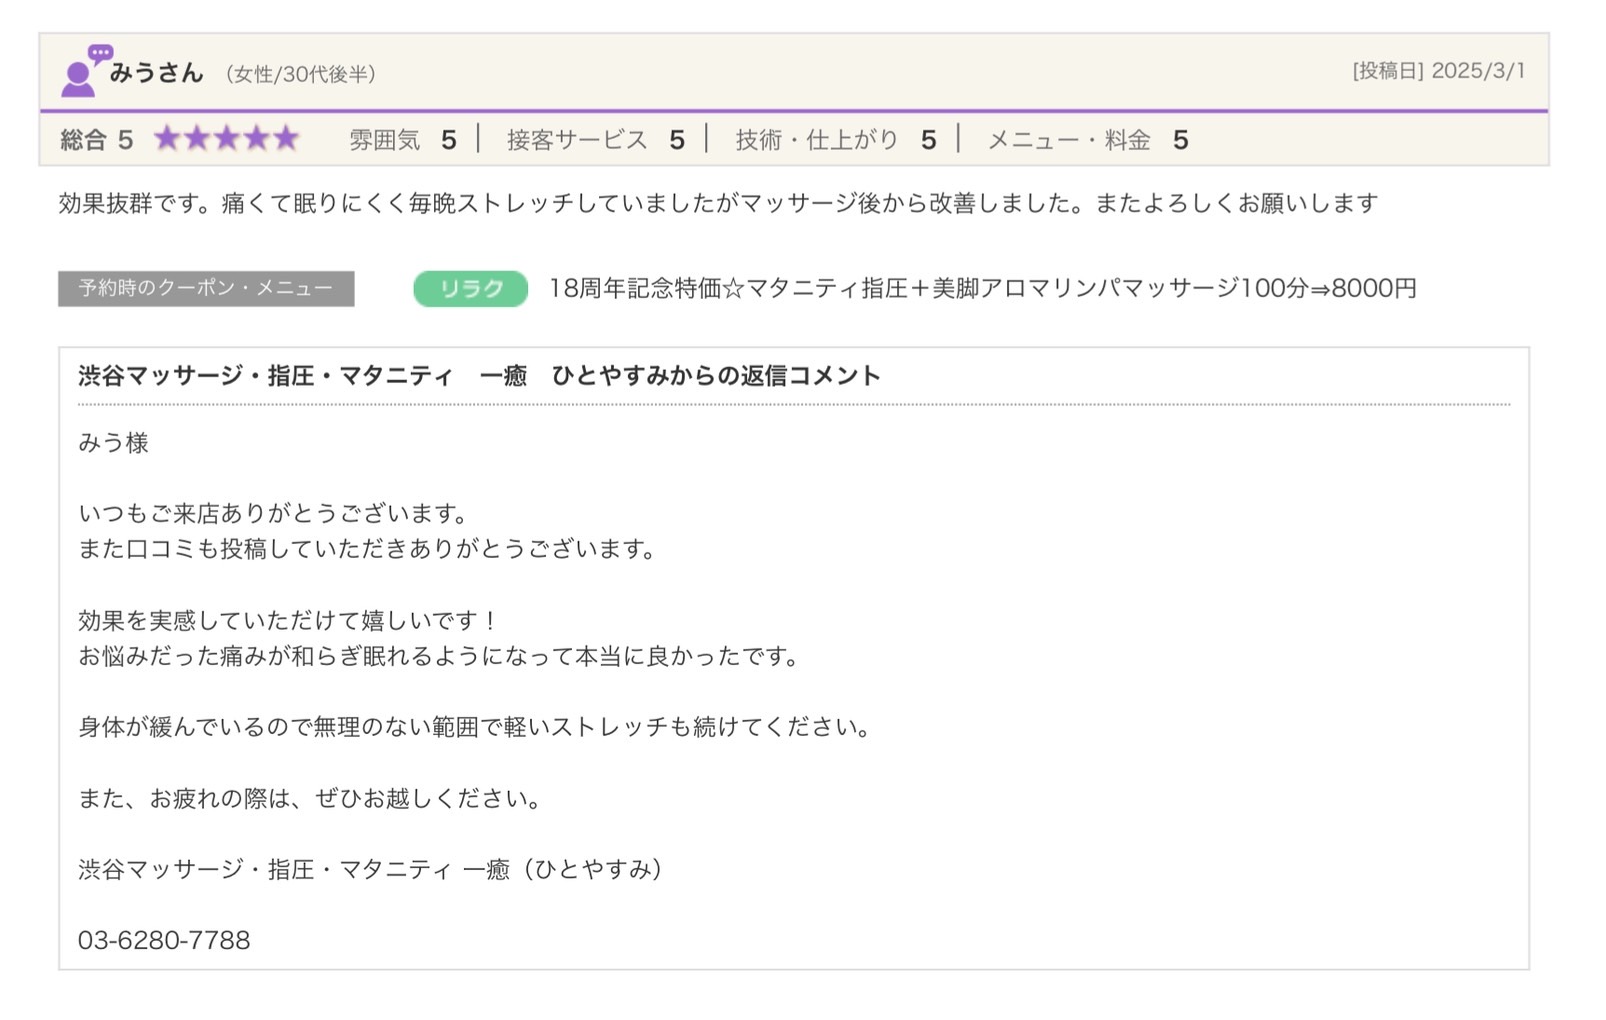Image resolution: width=1606 pixels, height=1020 pixels.
Task: Open the reviewer name みうさん
Action: 156,73
